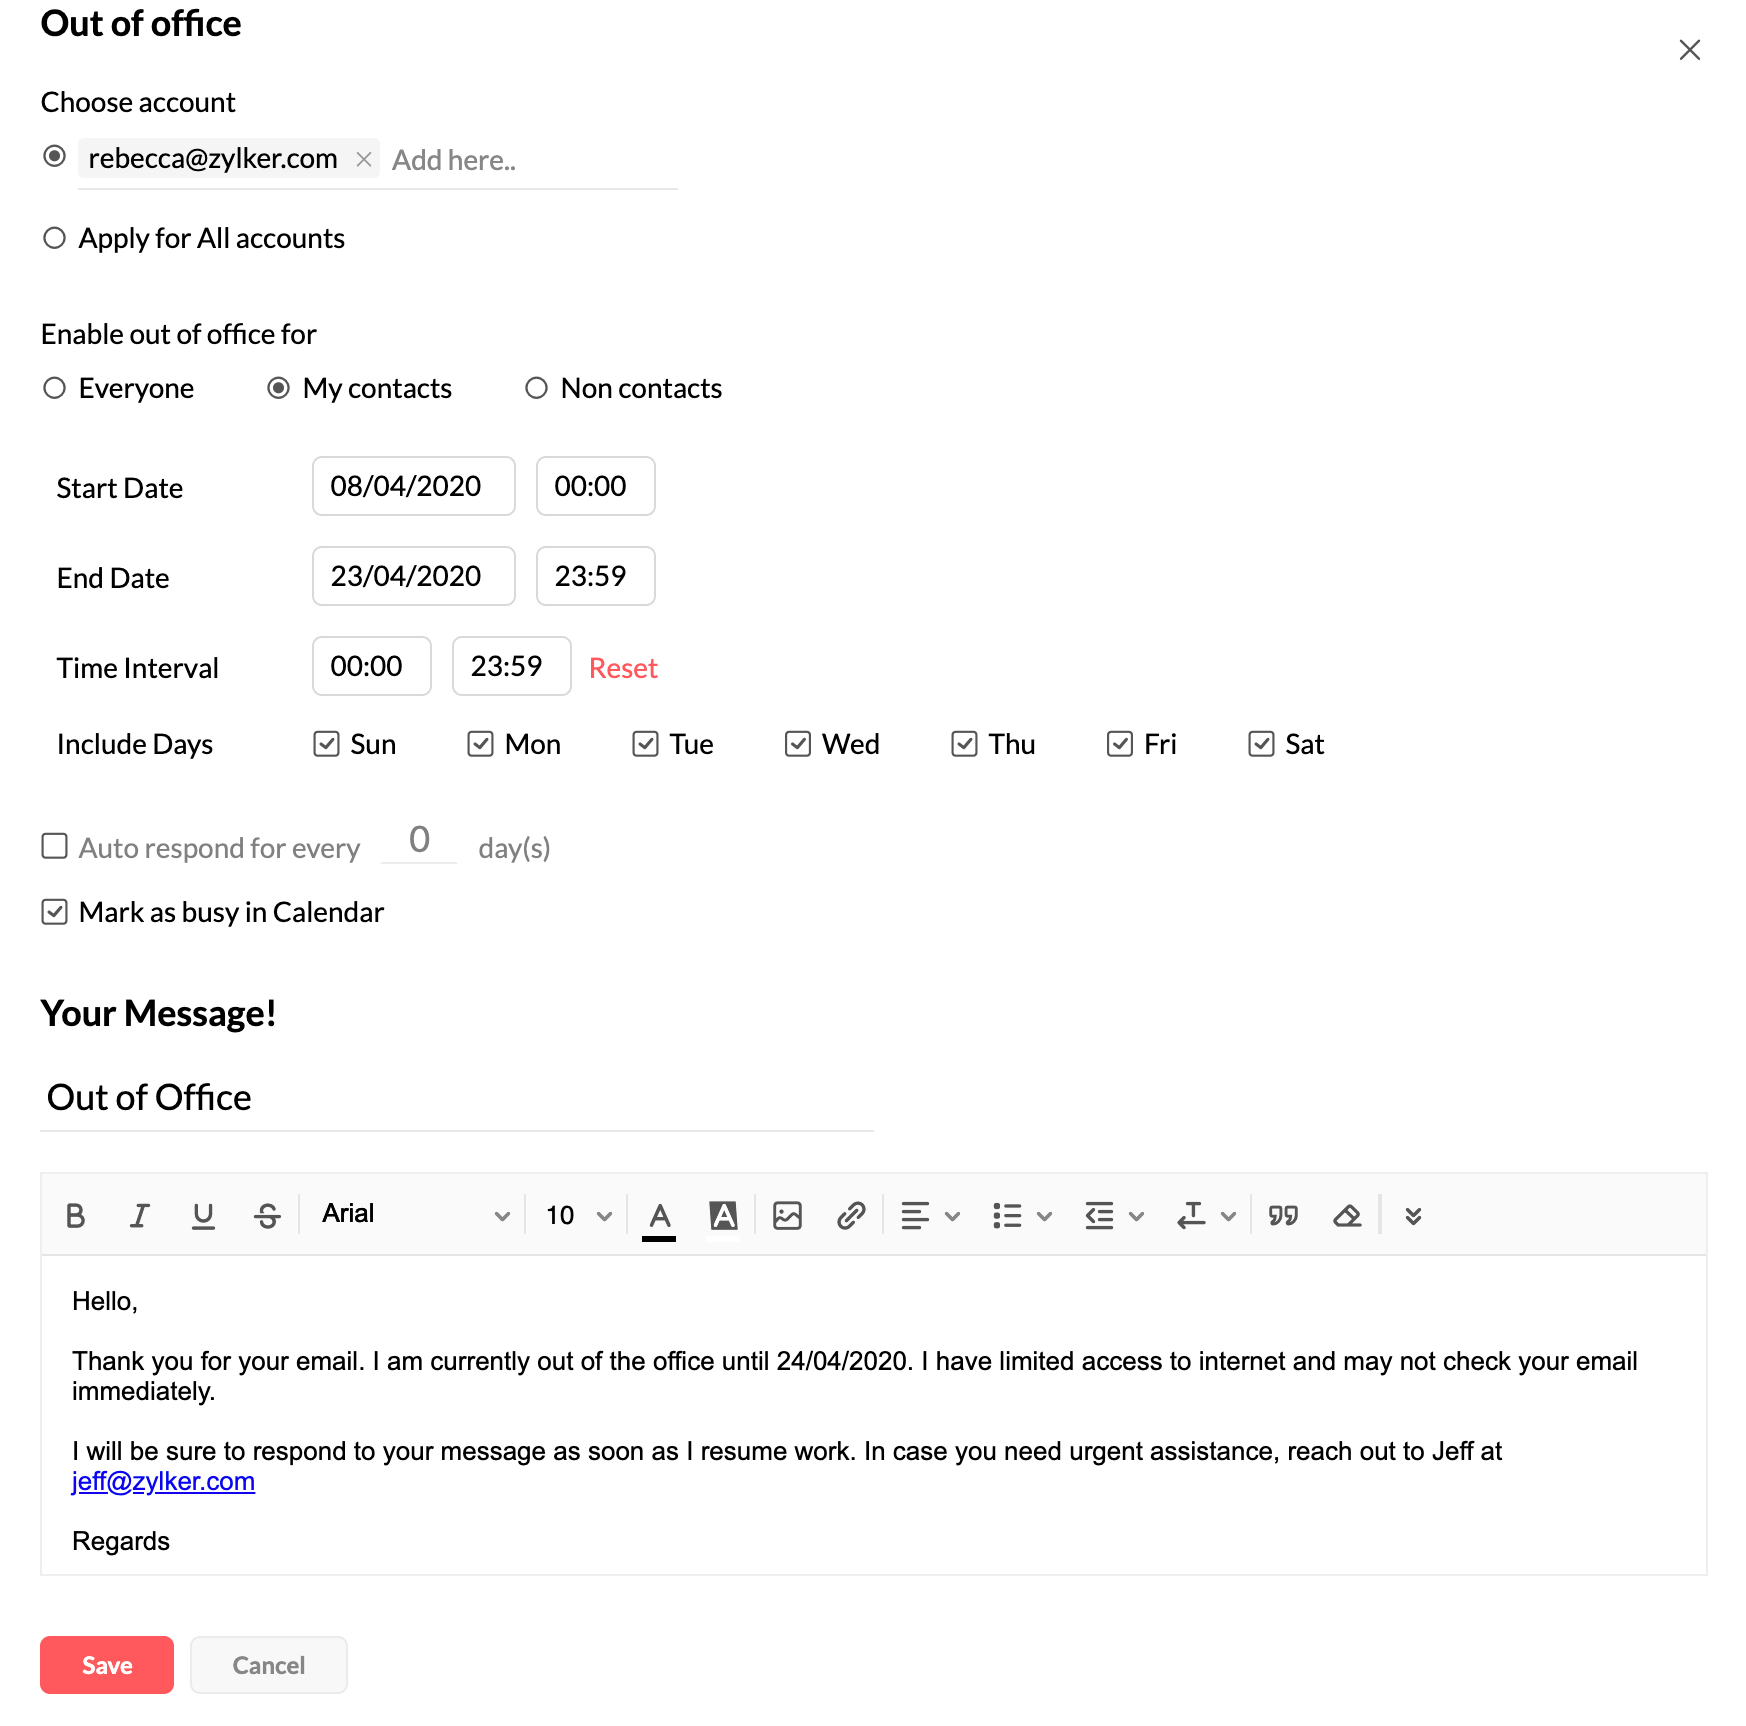The width and height of the screenshot is (1746, 1726).
Task: Remove rebecca@zylker.com from chosen accounts
Action: click(364, 159)
